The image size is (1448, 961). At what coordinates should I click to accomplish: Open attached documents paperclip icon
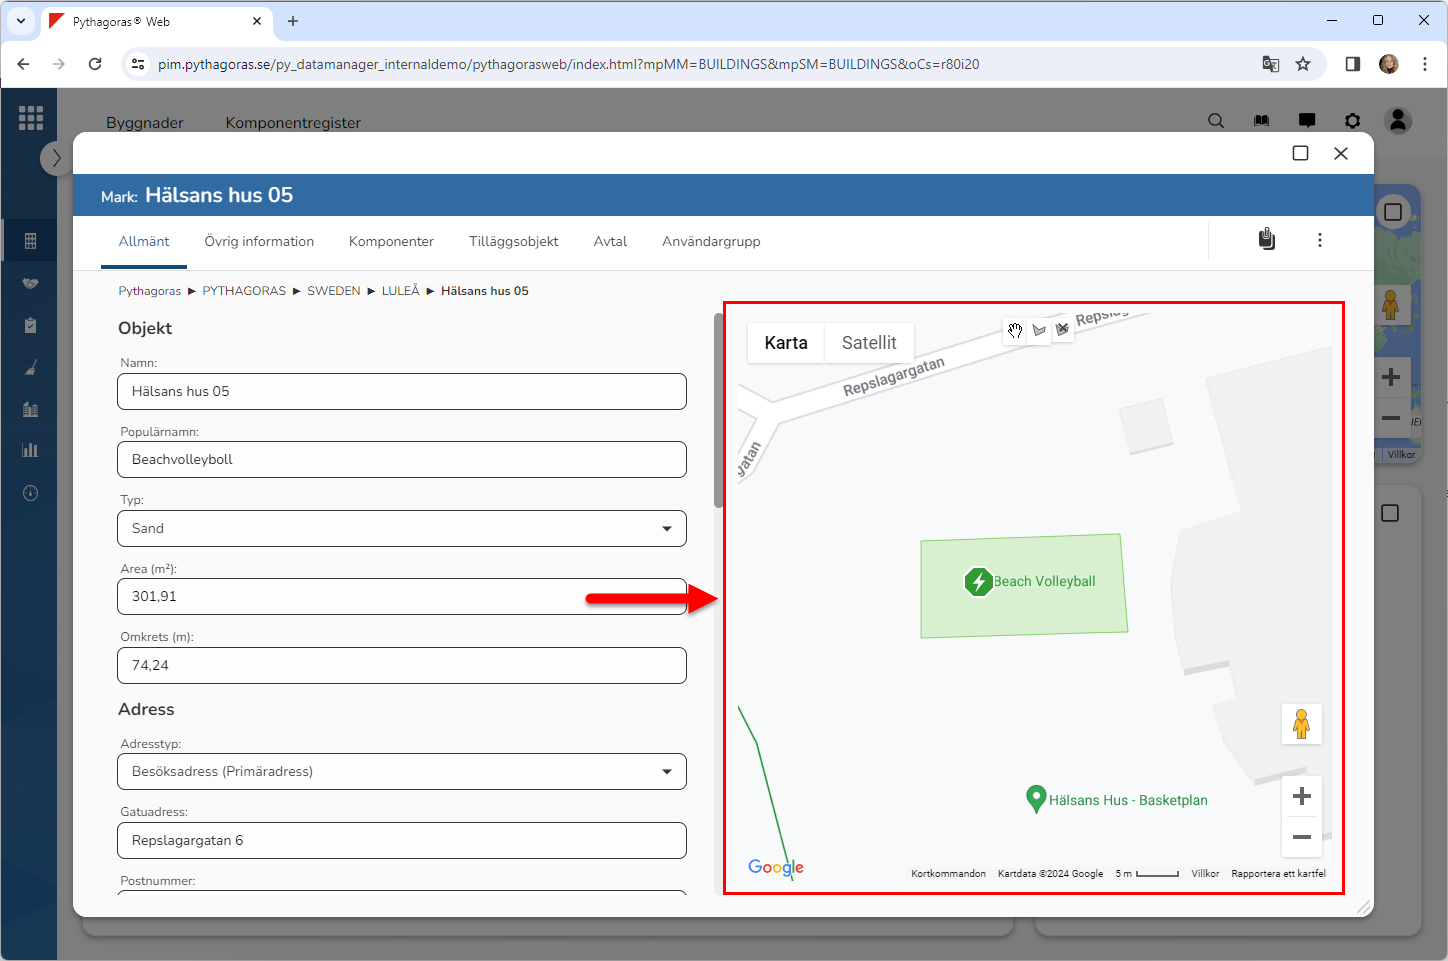(x=1266, y=240)
